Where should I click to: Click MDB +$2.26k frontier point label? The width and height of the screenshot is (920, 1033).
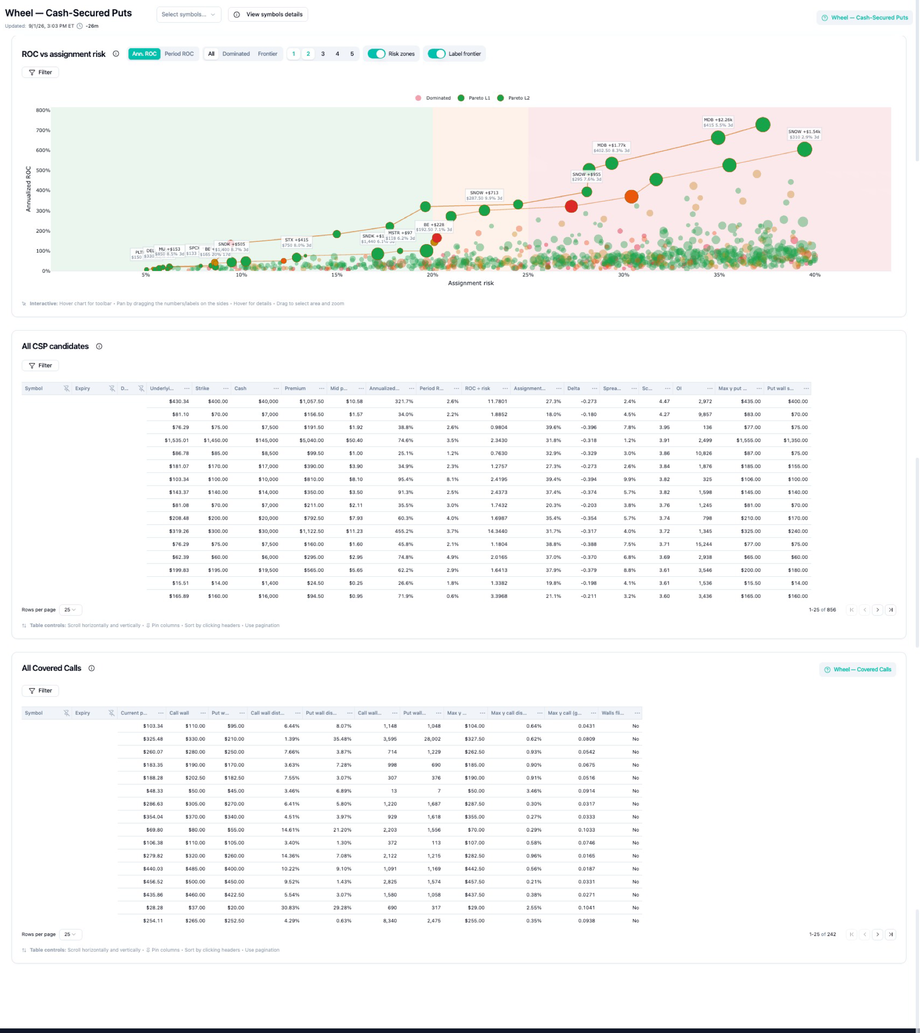(718, 123)
